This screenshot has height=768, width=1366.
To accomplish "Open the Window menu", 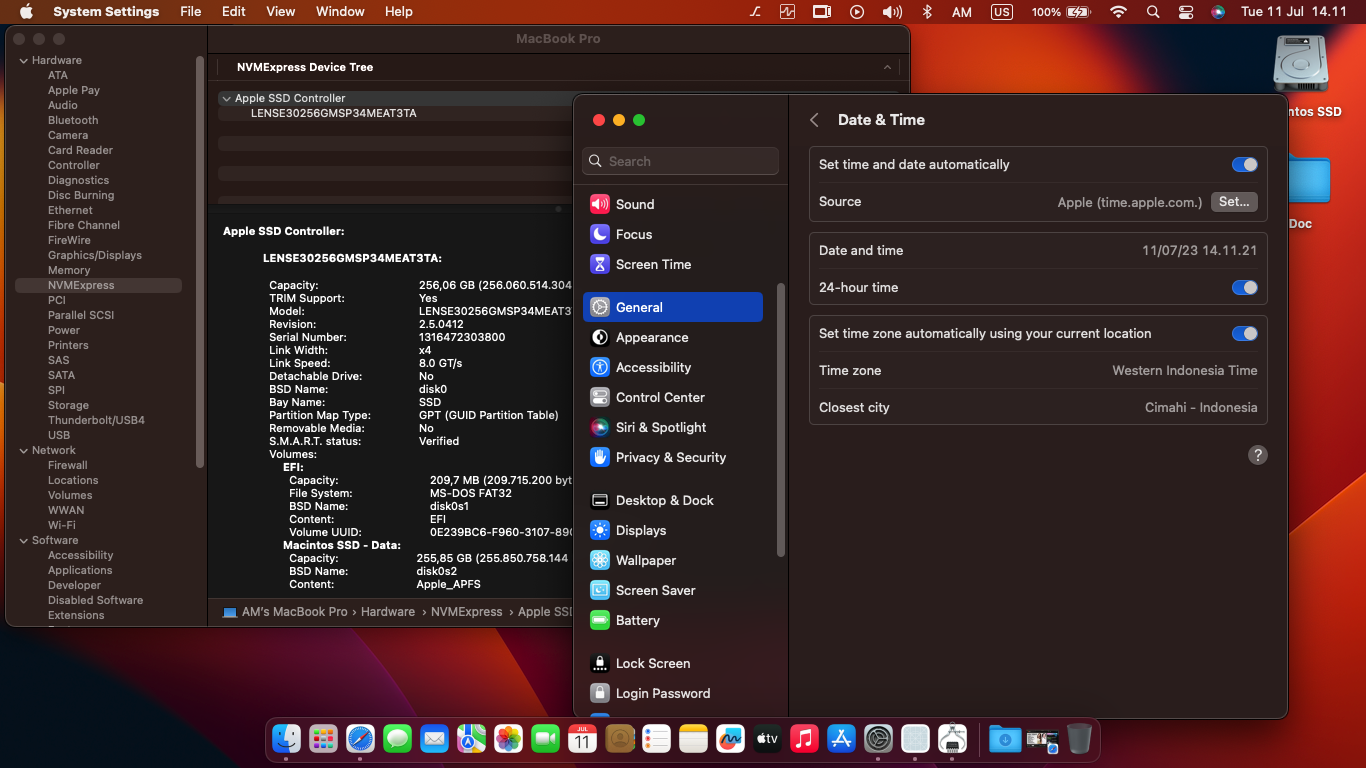I will pyautogui.click(x=340, y=11).
